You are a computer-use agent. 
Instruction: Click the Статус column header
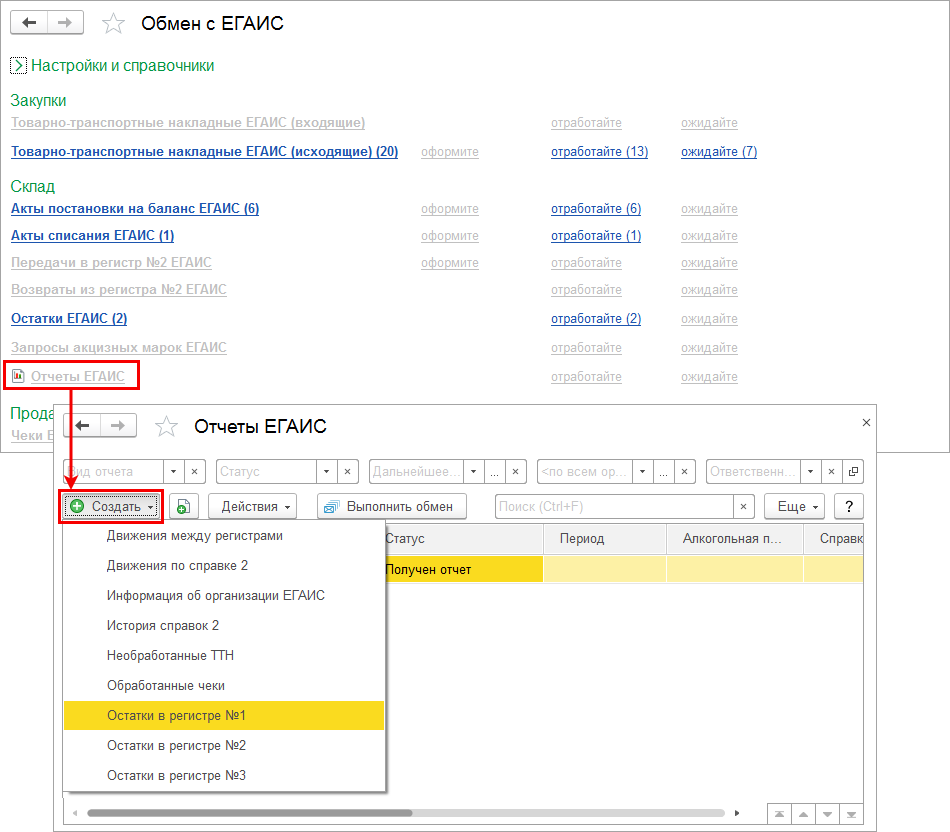[463, 539]
